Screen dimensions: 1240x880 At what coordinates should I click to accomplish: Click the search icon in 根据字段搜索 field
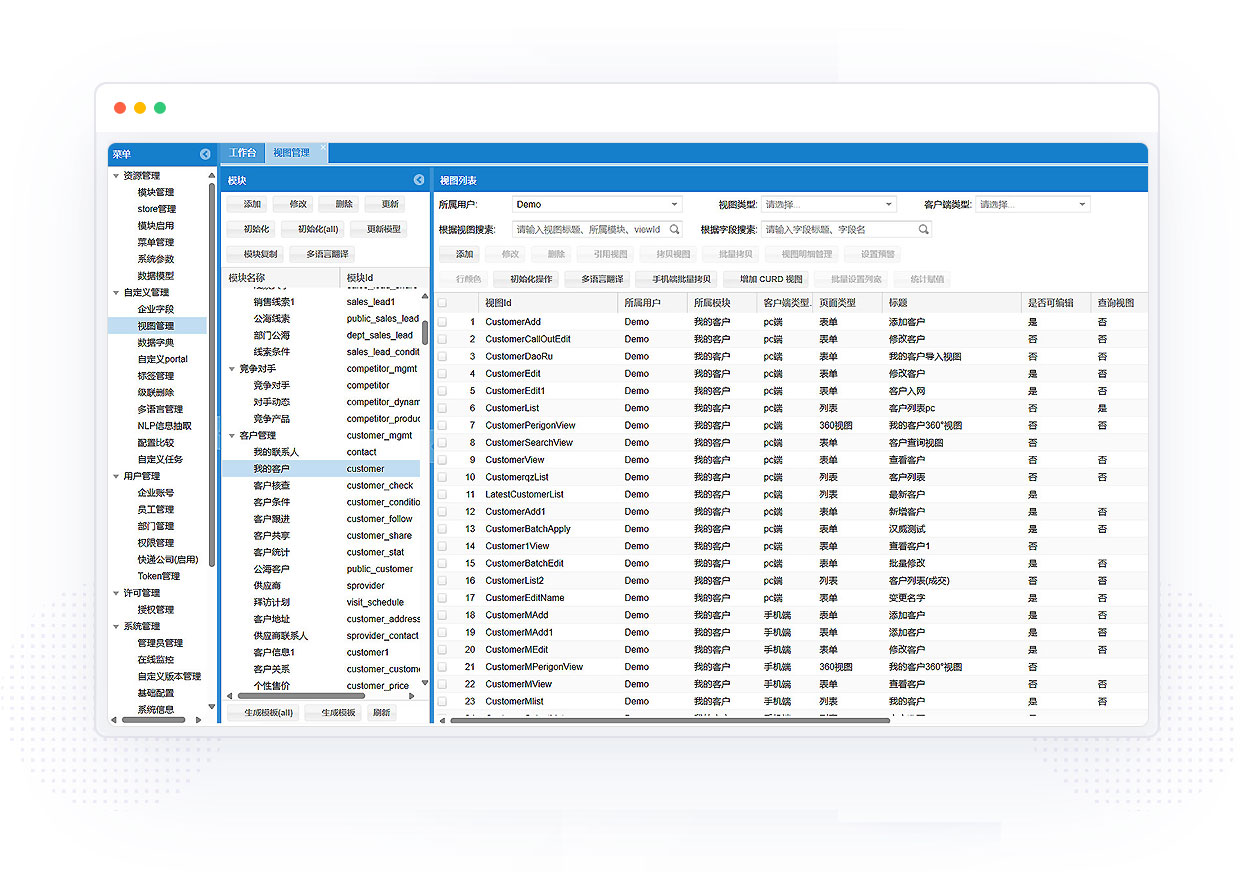tap(924, 229)
